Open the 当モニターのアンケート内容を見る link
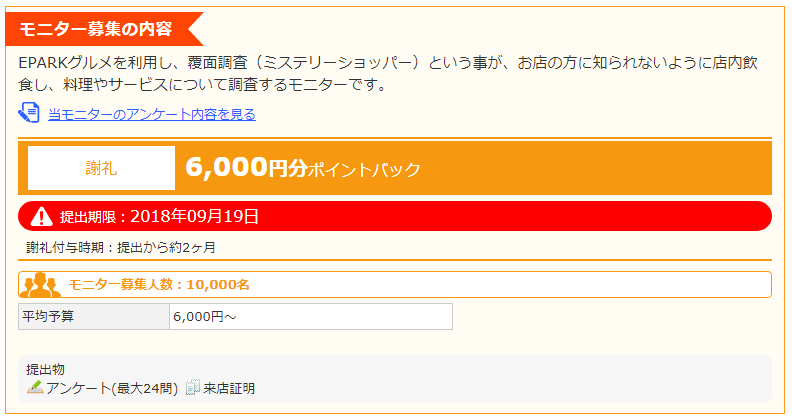The width and height of the screenshot is (792, 417). pyautogui.click(x=152, y=115)
